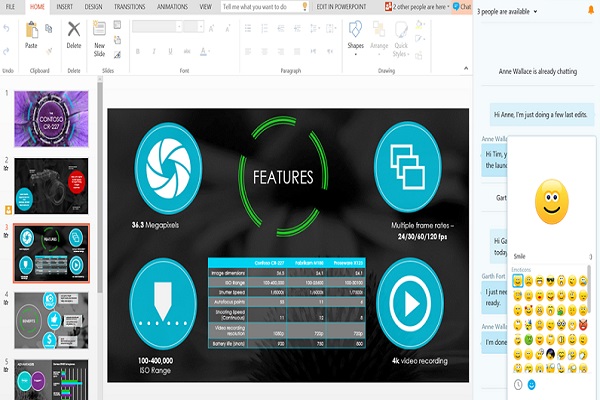600x400 pixels.
Task: Open the font size dropdown
Action: pos(201,26)
